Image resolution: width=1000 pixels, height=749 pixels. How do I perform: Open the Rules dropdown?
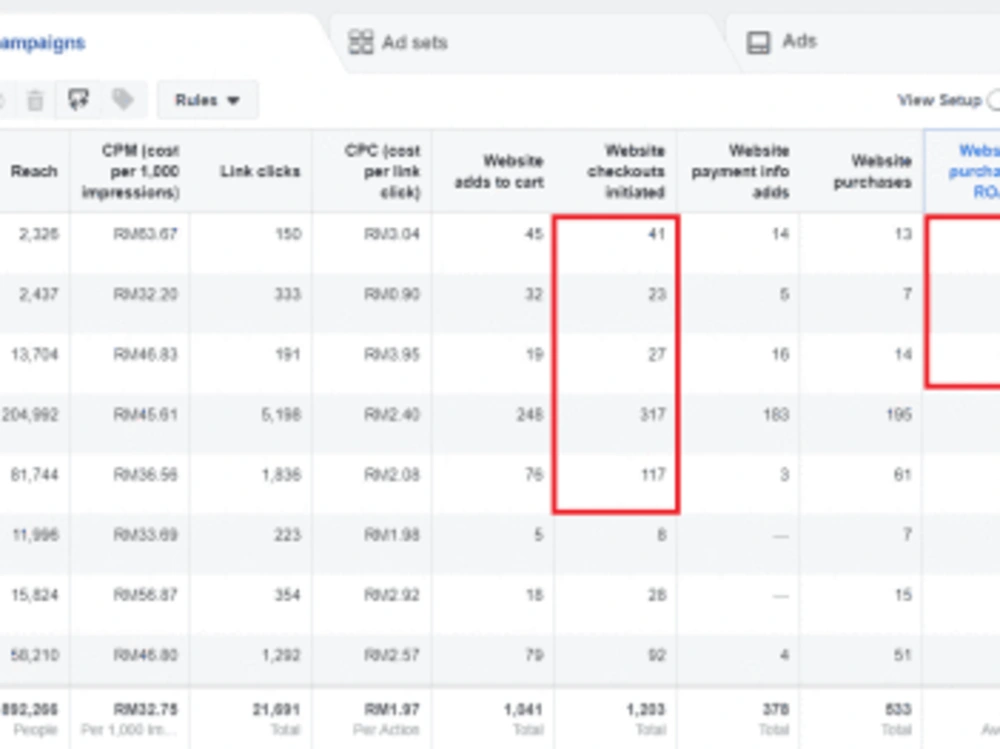tap(207, 100)
